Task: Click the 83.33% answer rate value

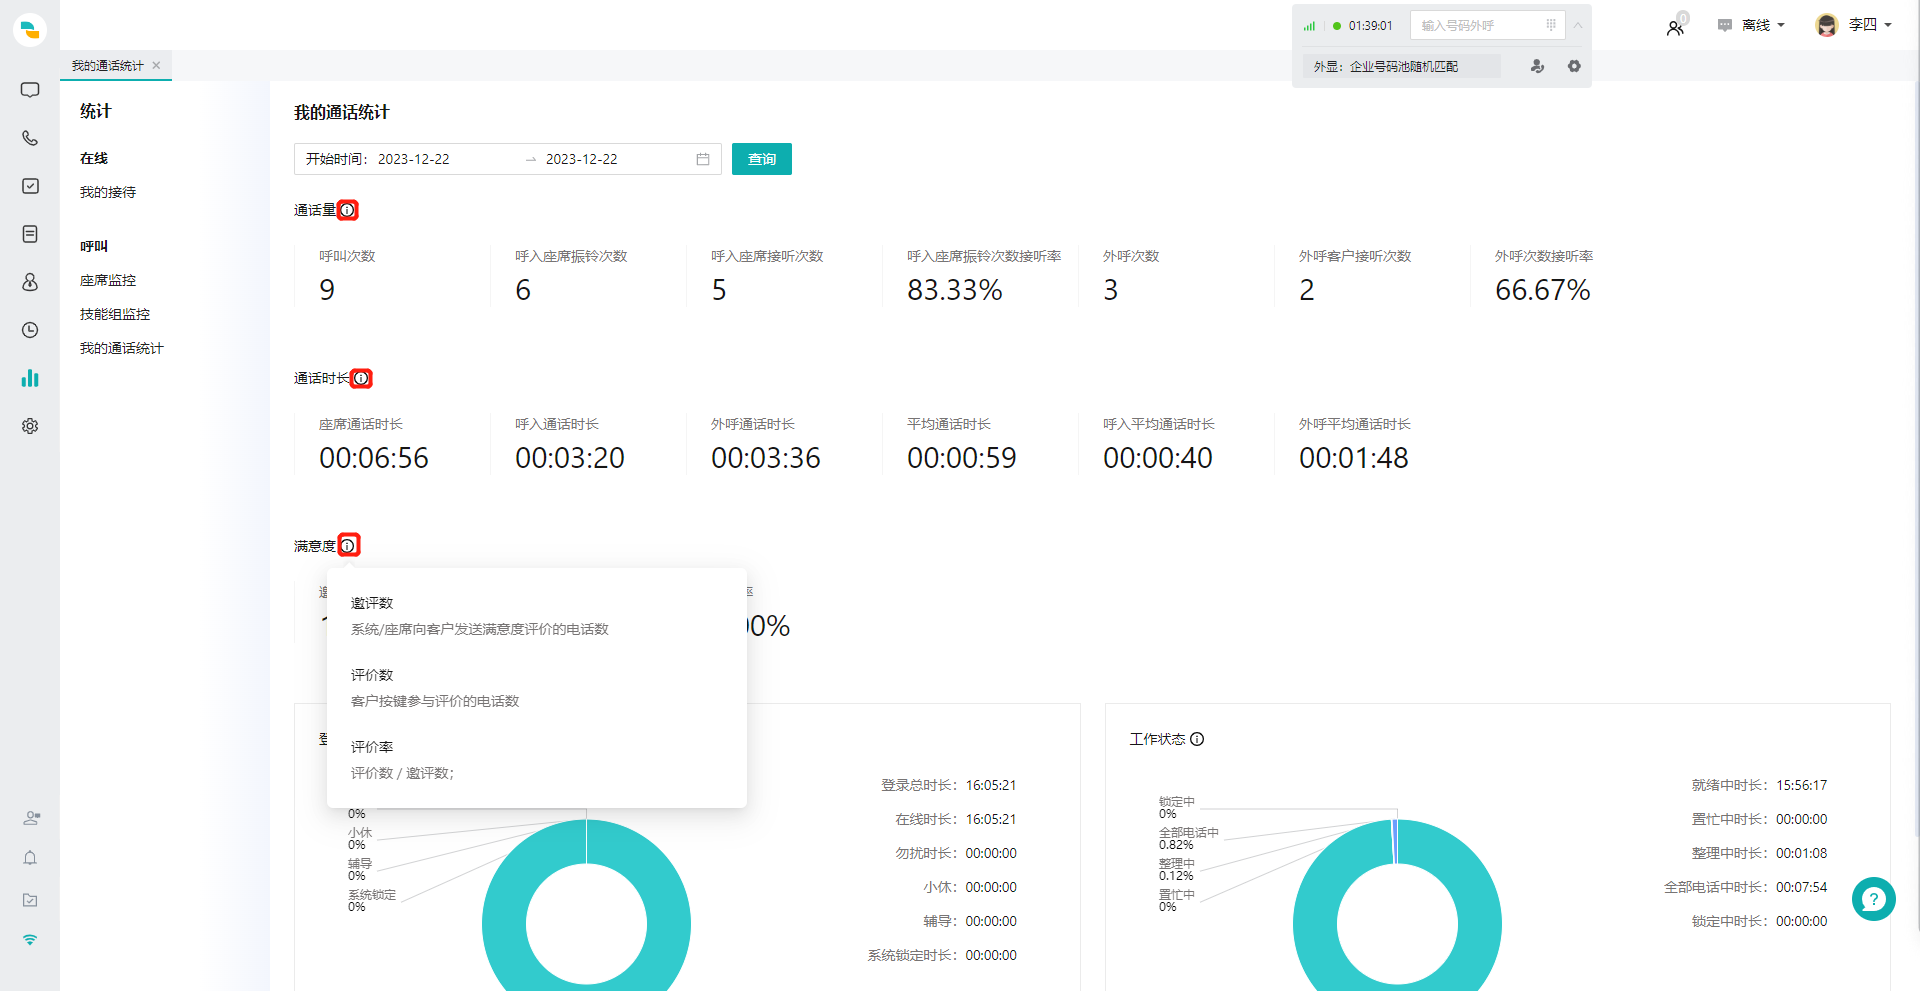Action: pos(955,290)
